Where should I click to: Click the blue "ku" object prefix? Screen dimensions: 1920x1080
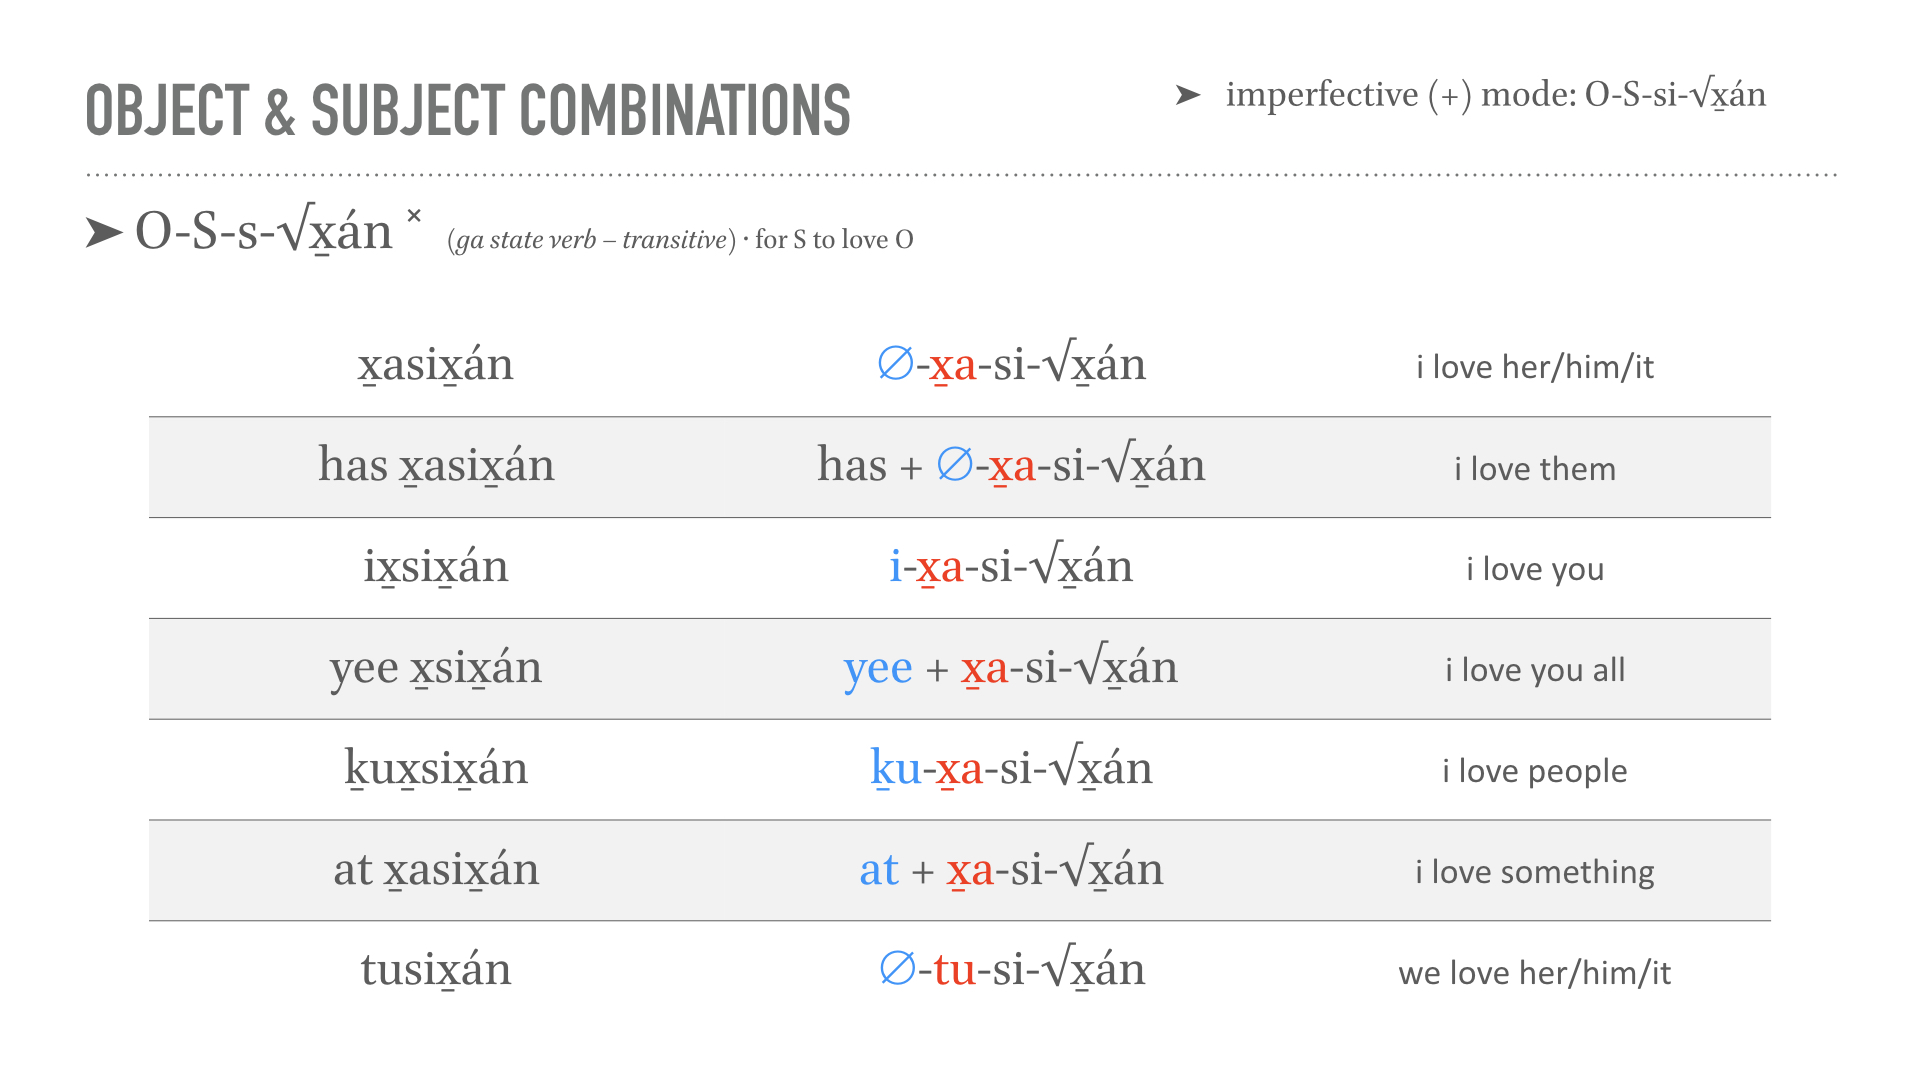click(x=895, y=769)
